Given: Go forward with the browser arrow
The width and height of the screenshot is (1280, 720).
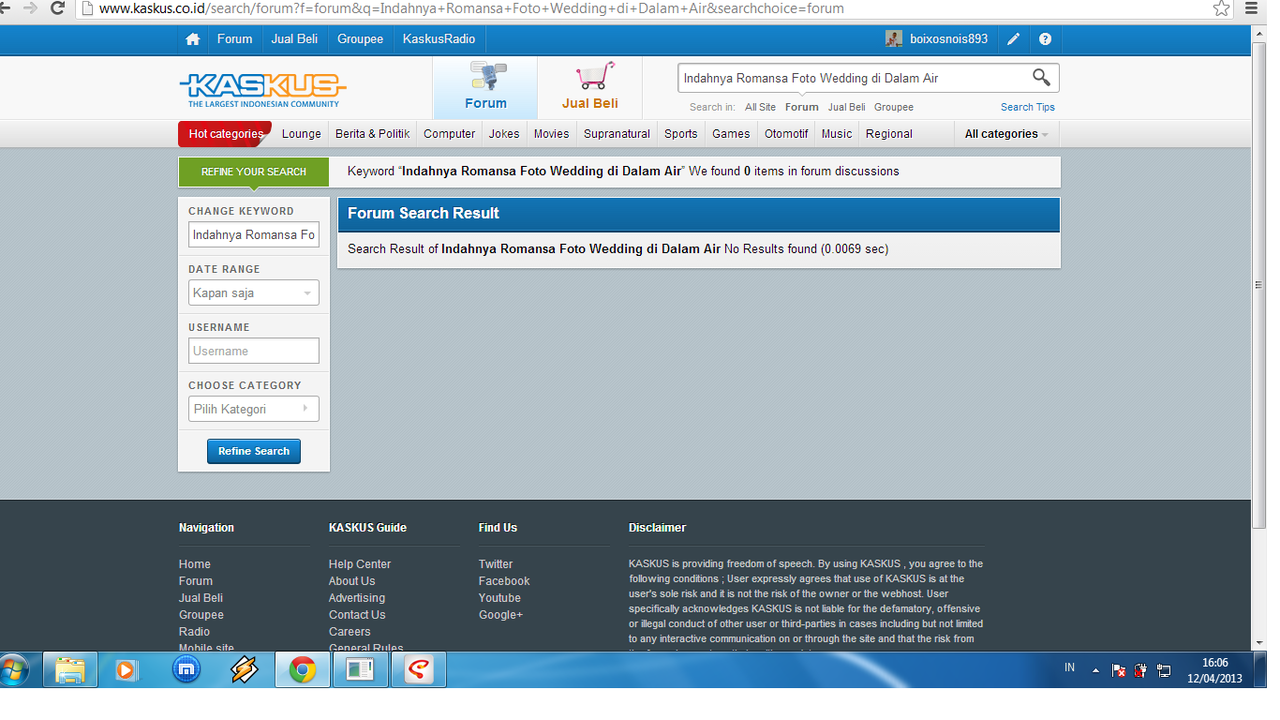Looking at the screenshot, I should (30, 8).
